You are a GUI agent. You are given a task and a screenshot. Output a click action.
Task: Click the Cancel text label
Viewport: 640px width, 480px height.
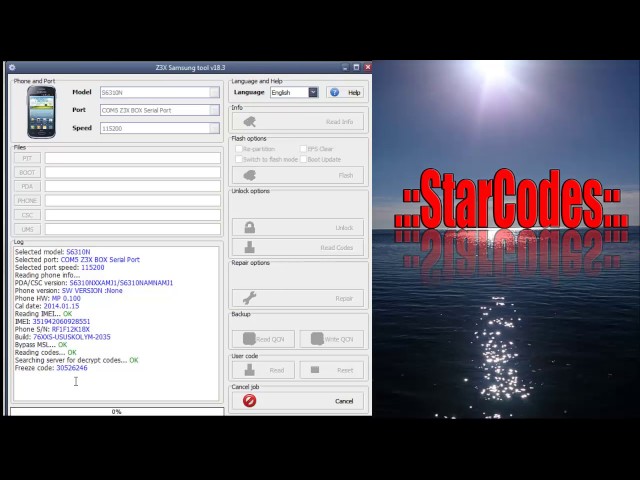click(344, 401)
